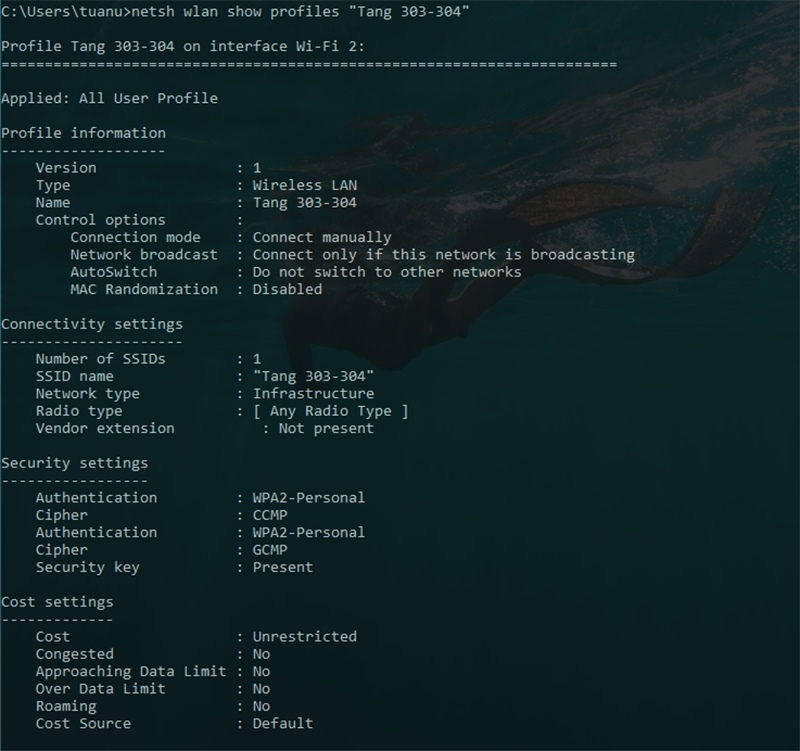Select the 'Network type : Infrastructure' row
Image resolution: width=800 pixels, height=751 pixels.
[x=205, y=394]
